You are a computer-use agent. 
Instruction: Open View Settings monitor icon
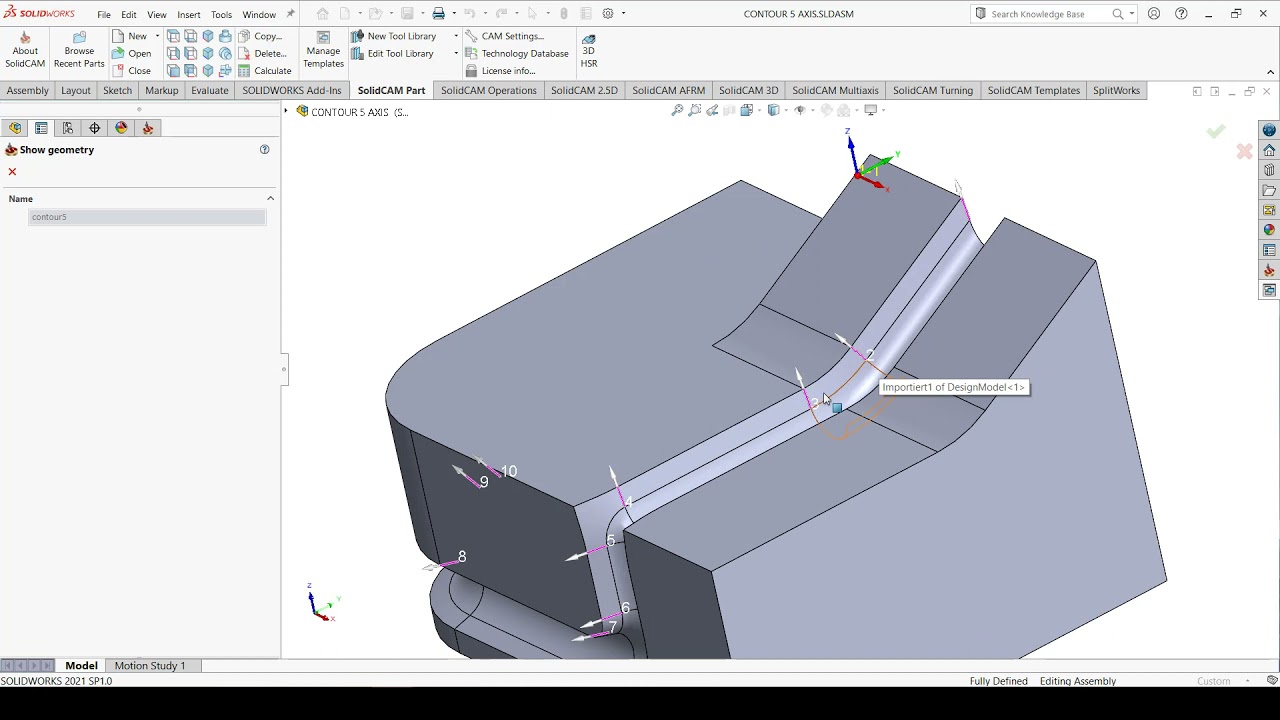(x=871, y=111)
